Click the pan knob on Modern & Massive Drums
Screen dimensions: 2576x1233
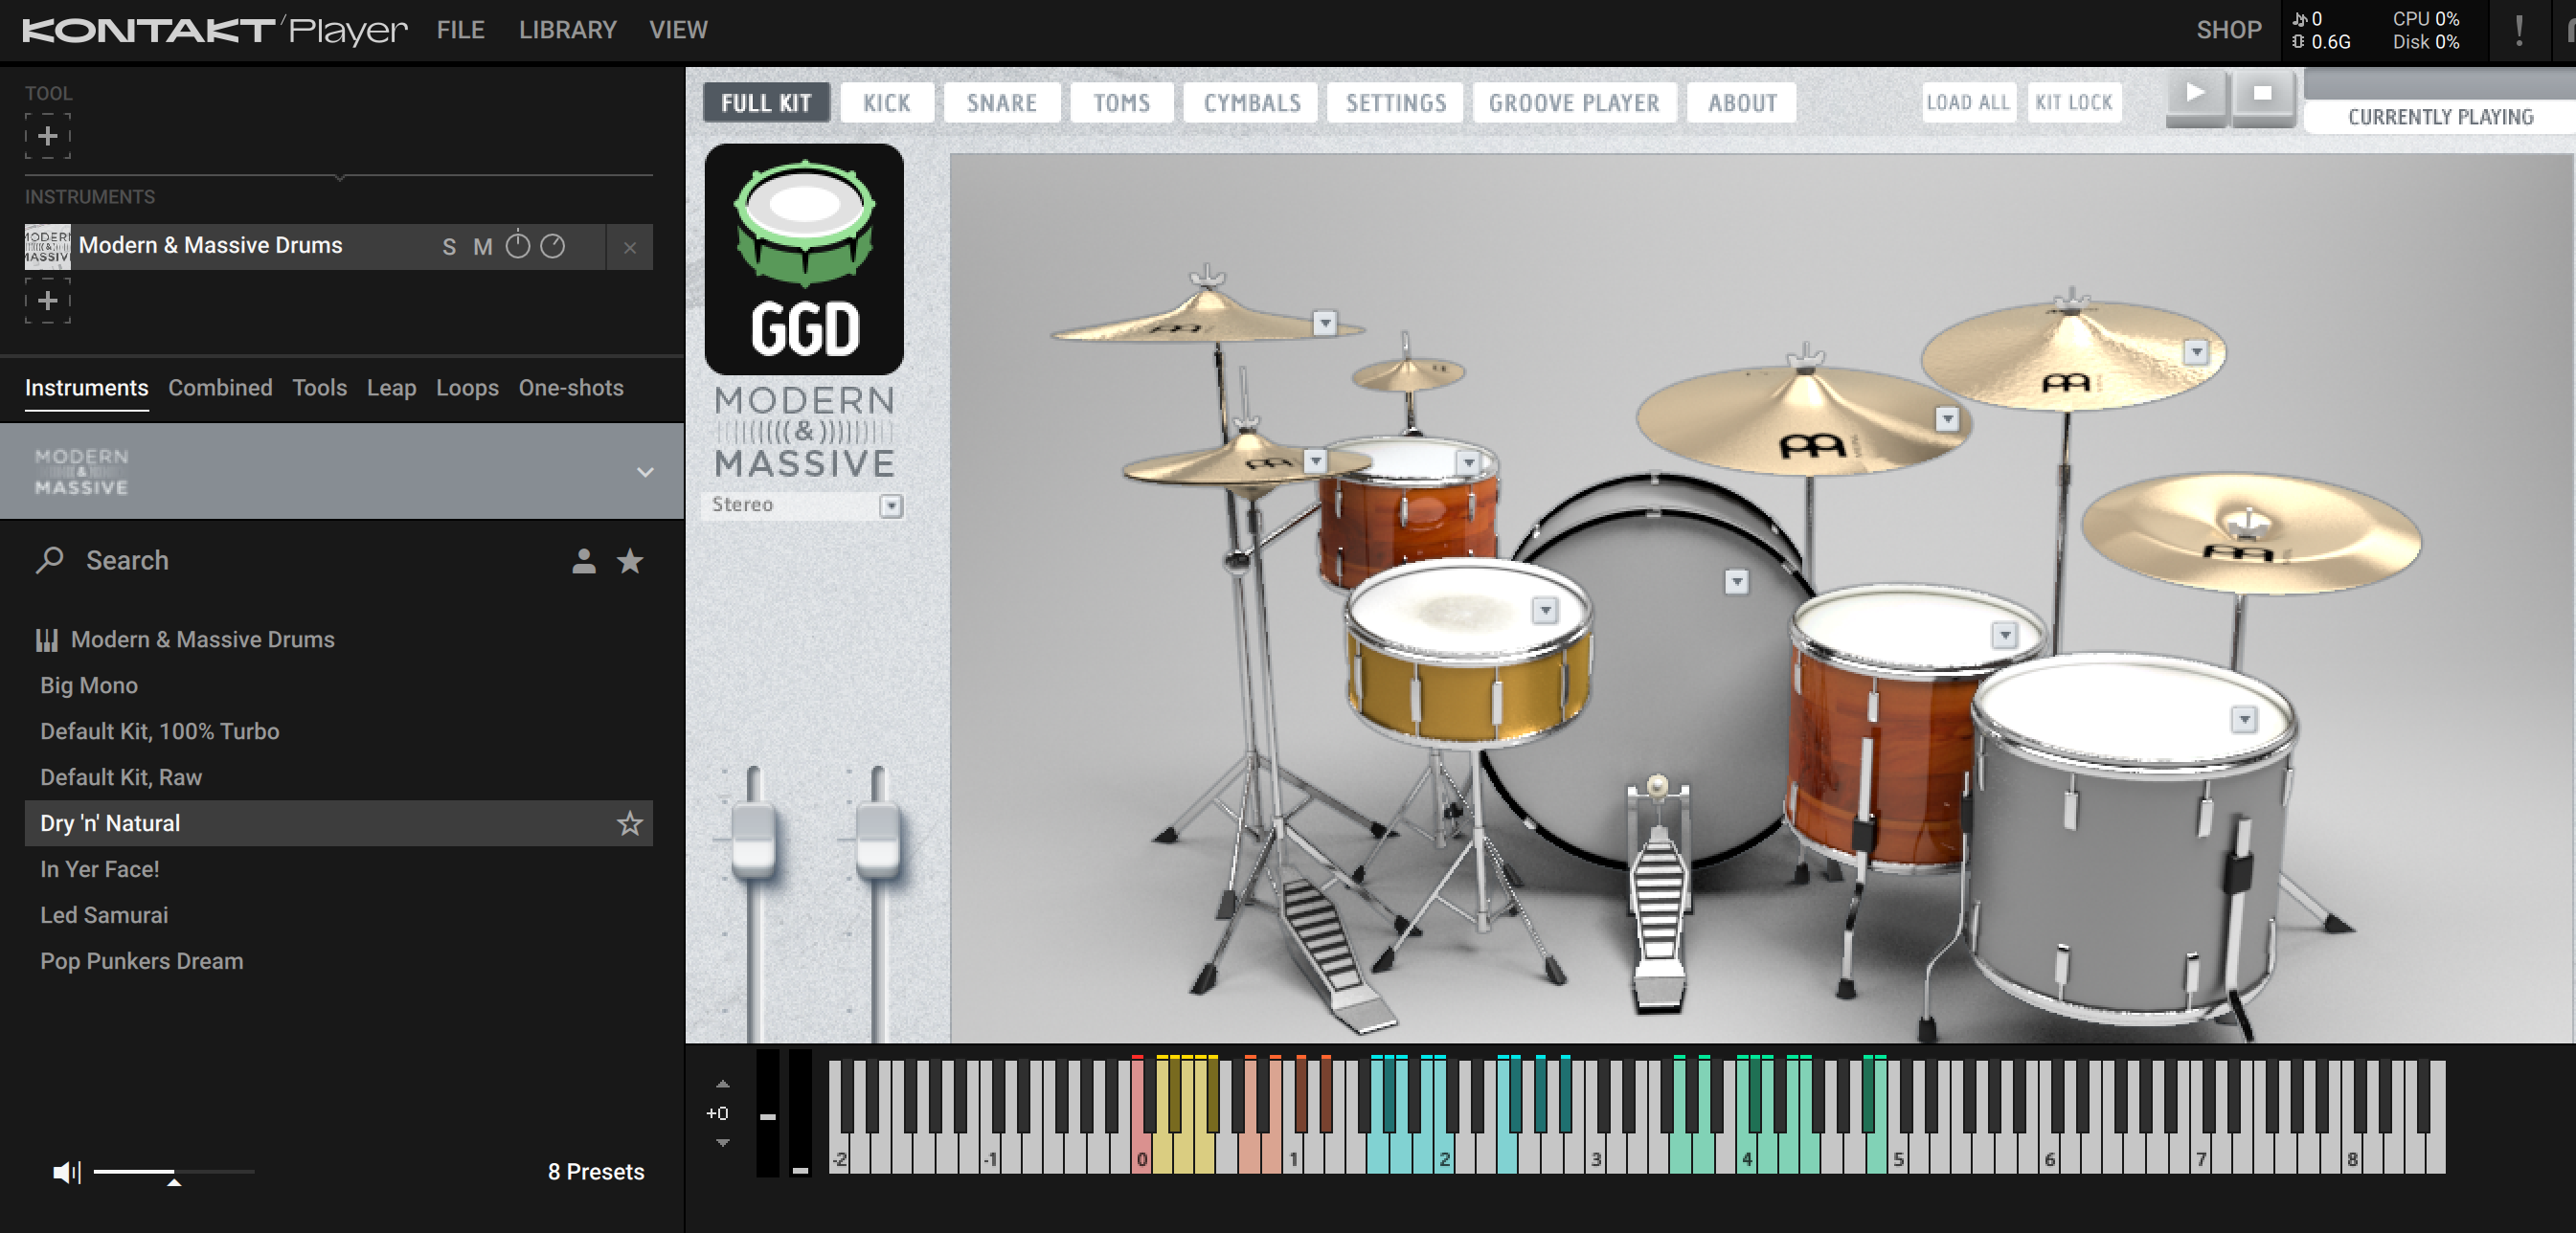click(x=551, y=246)
